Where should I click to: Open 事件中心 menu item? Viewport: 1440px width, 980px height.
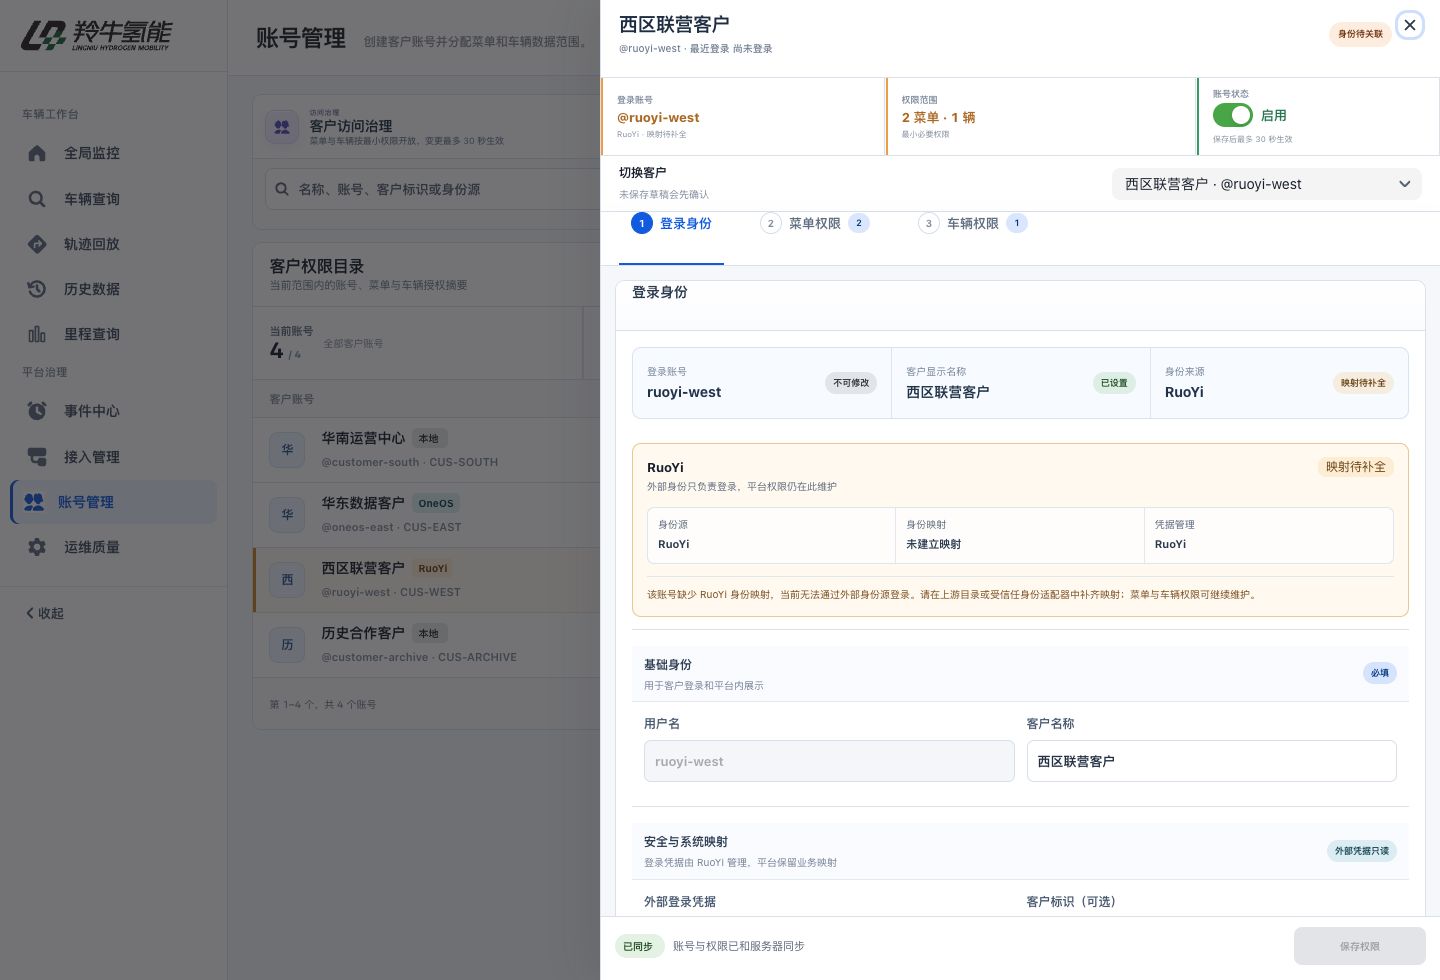pyautogui.click(x=114, y=411)
